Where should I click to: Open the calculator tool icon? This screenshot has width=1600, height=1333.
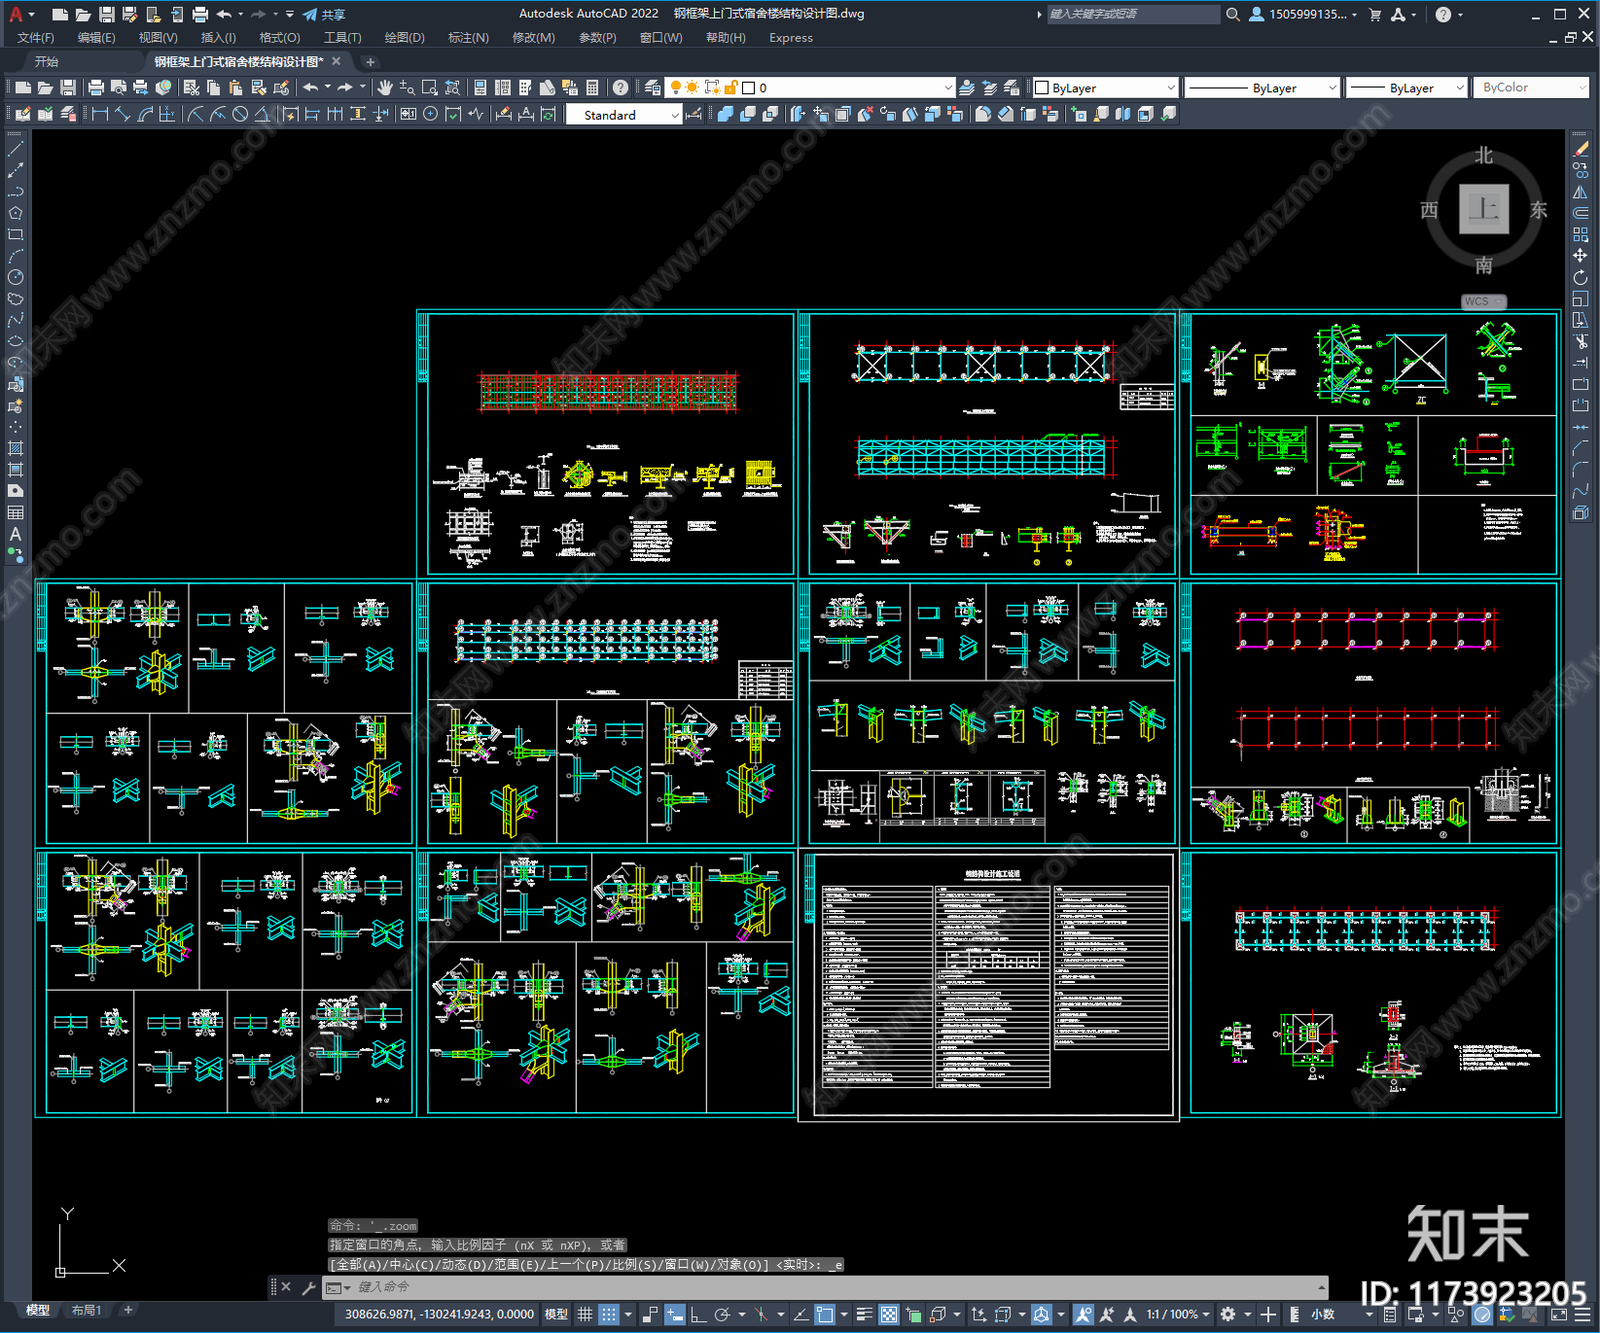point(592,88)
